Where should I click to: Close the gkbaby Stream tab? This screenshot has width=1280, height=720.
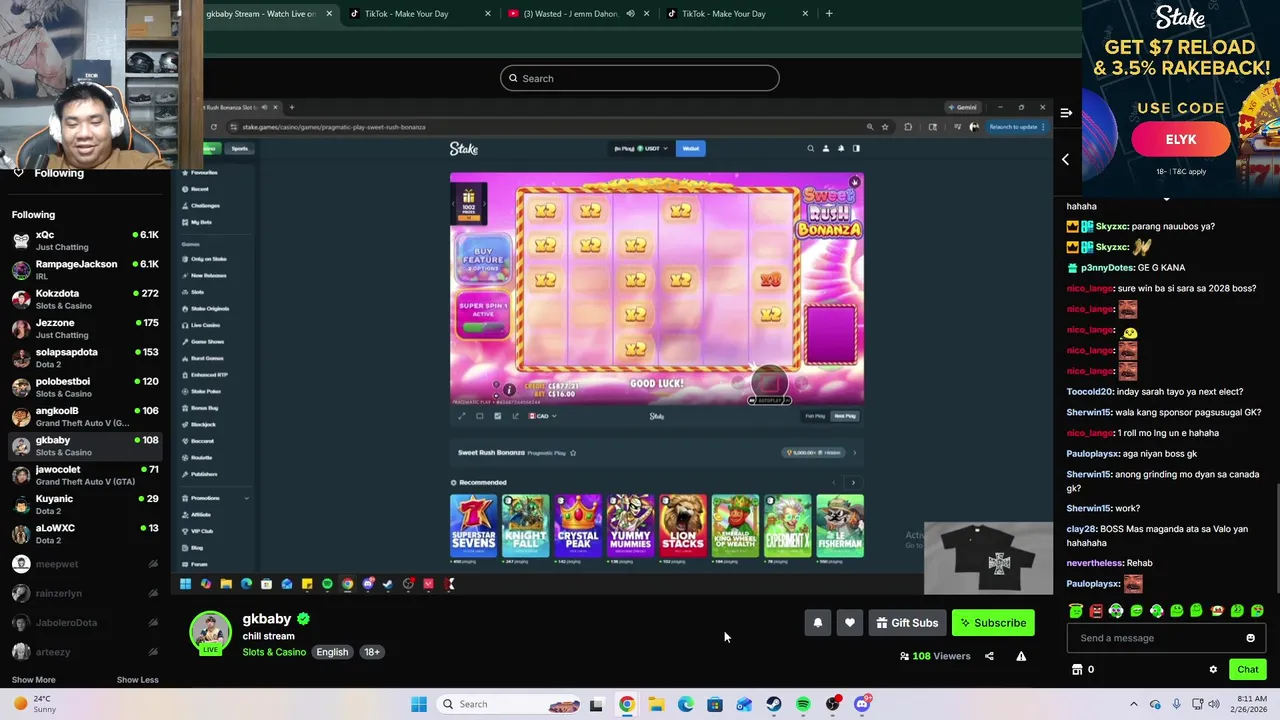click(329, 14)
